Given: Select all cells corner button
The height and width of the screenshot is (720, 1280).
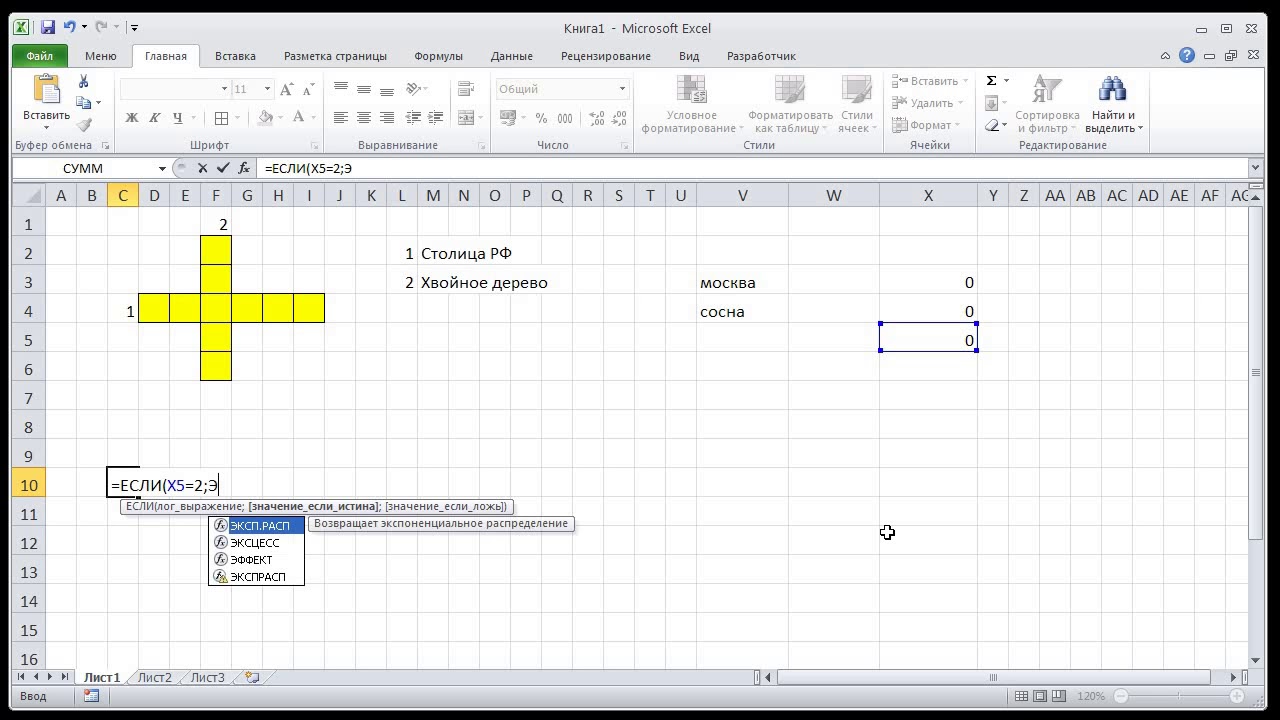Looking at the screenshot, I should [x=28, y=196].
